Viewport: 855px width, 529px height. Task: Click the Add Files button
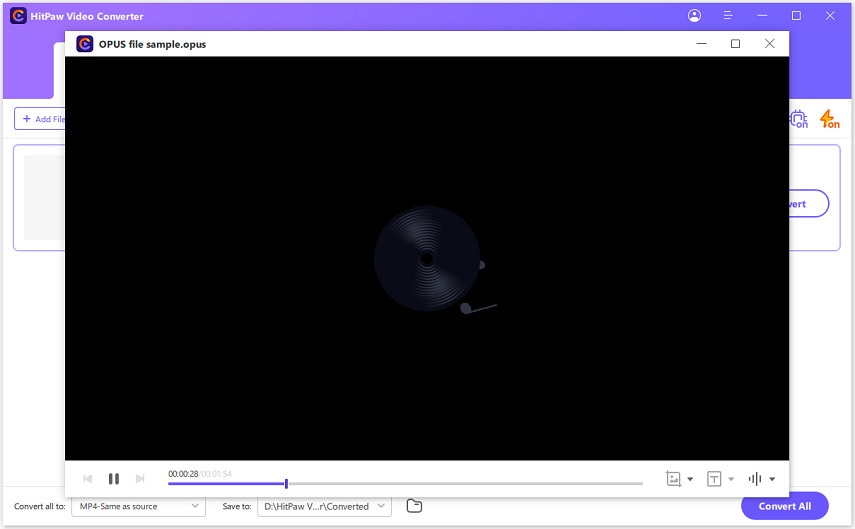[x=41, y=119]
